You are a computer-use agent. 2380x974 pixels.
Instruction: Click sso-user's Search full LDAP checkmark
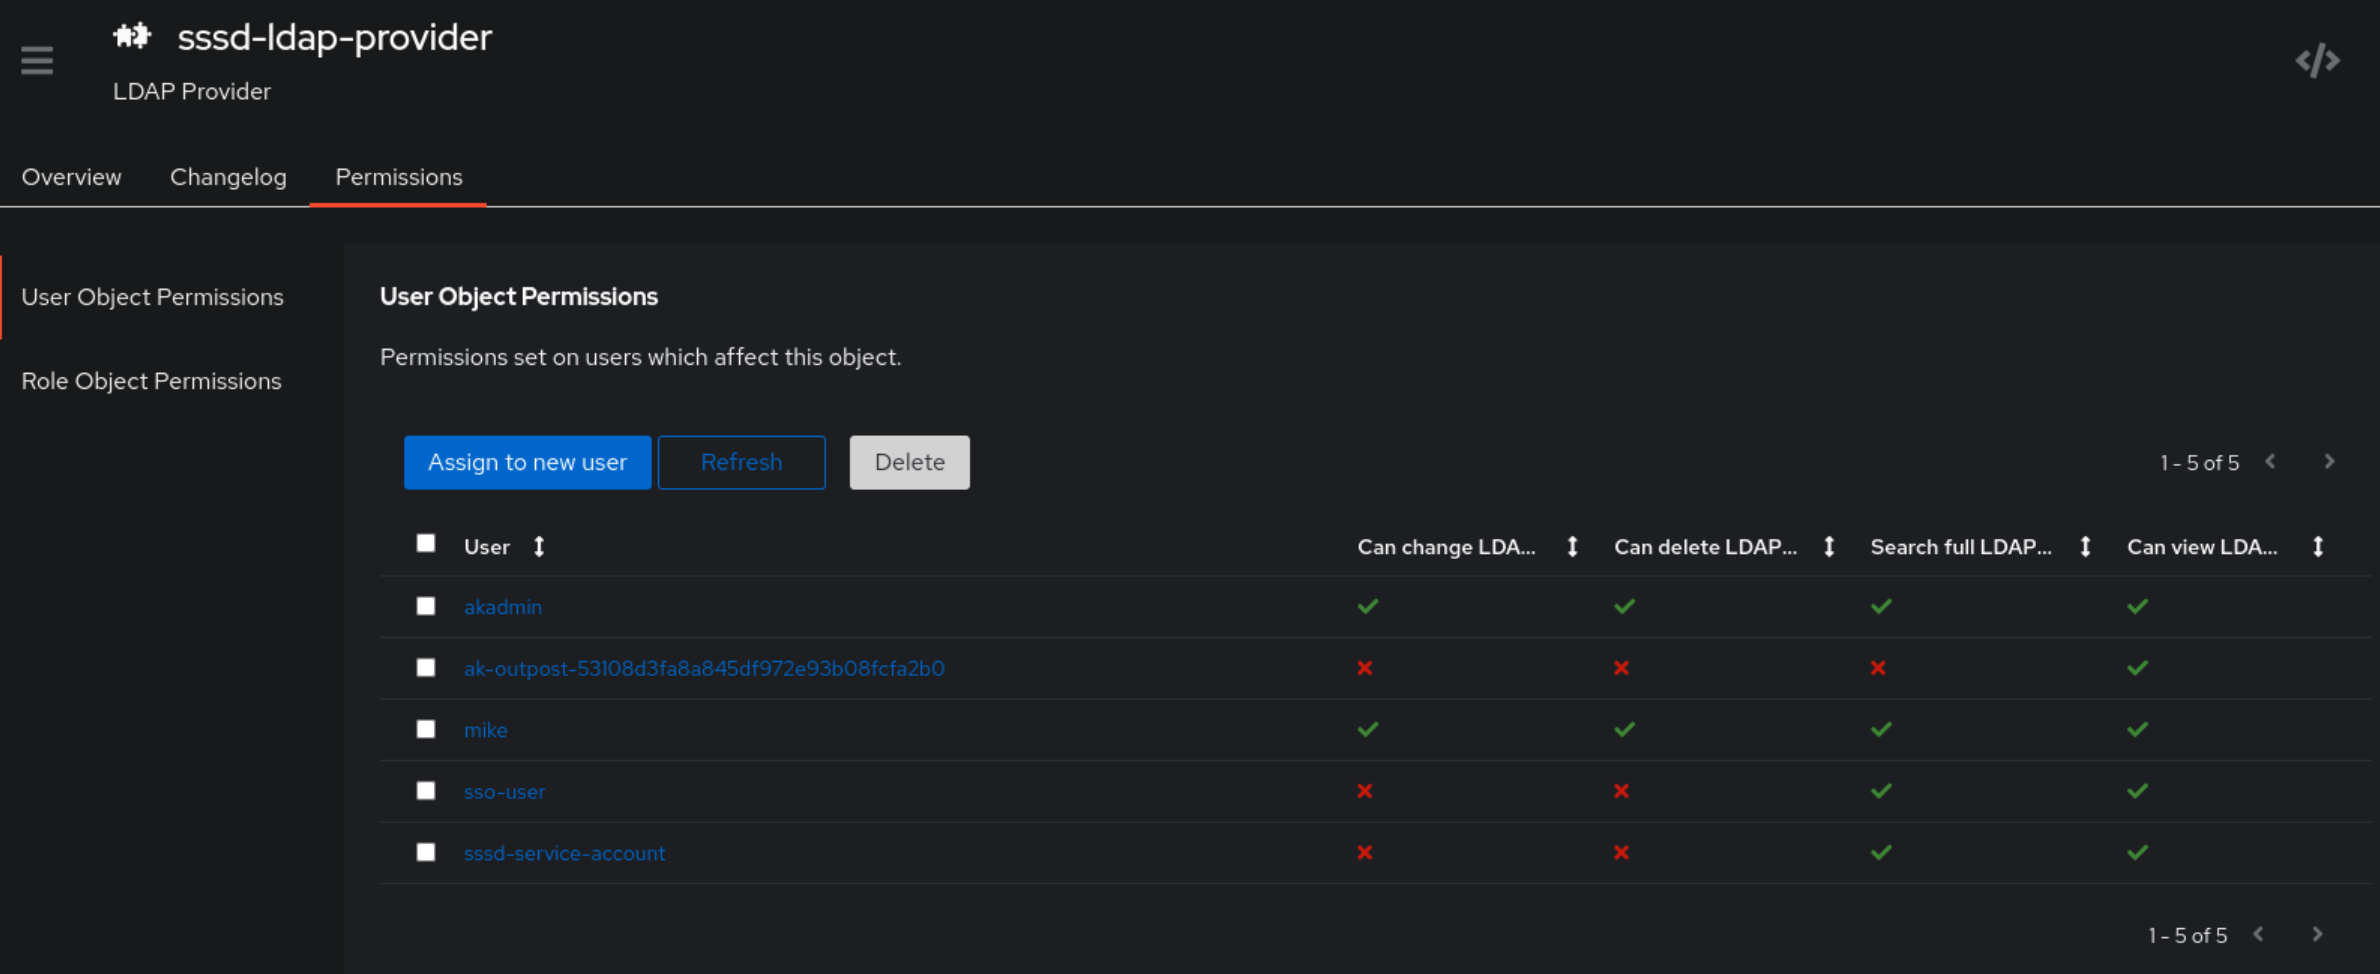[x=1881, y=791]
